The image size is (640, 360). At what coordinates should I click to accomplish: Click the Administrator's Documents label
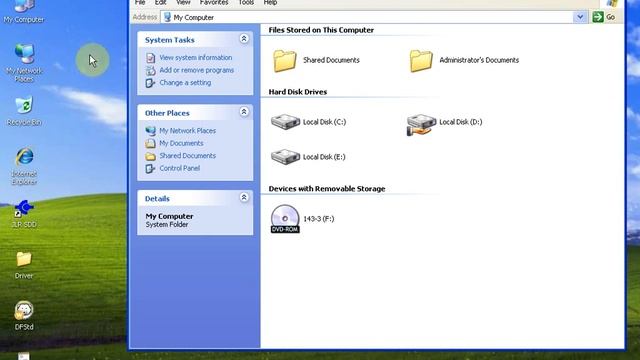tap(479, 60)
